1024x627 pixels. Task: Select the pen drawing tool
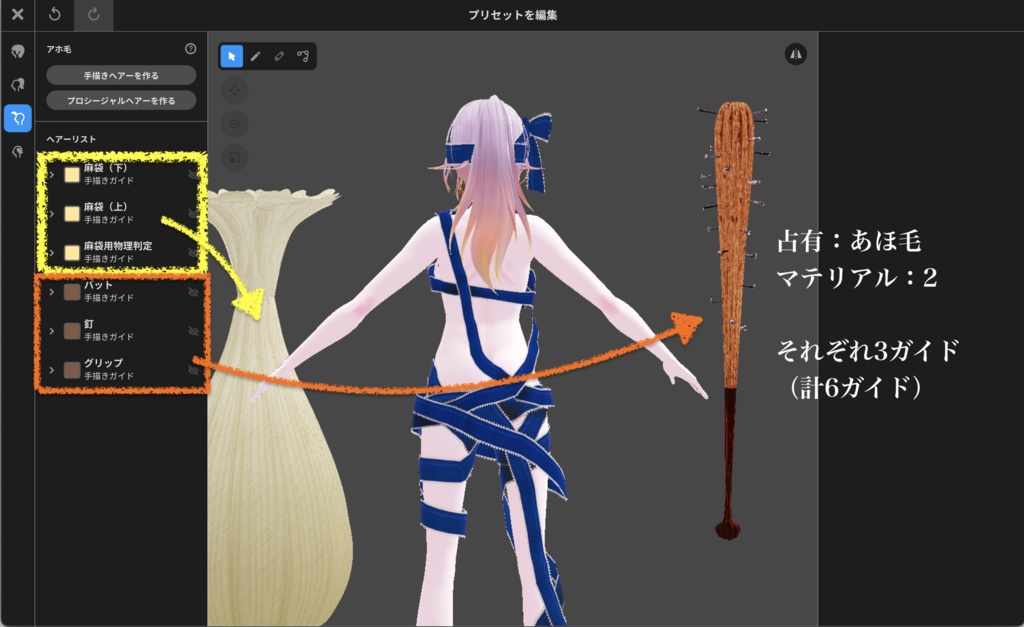256,57
